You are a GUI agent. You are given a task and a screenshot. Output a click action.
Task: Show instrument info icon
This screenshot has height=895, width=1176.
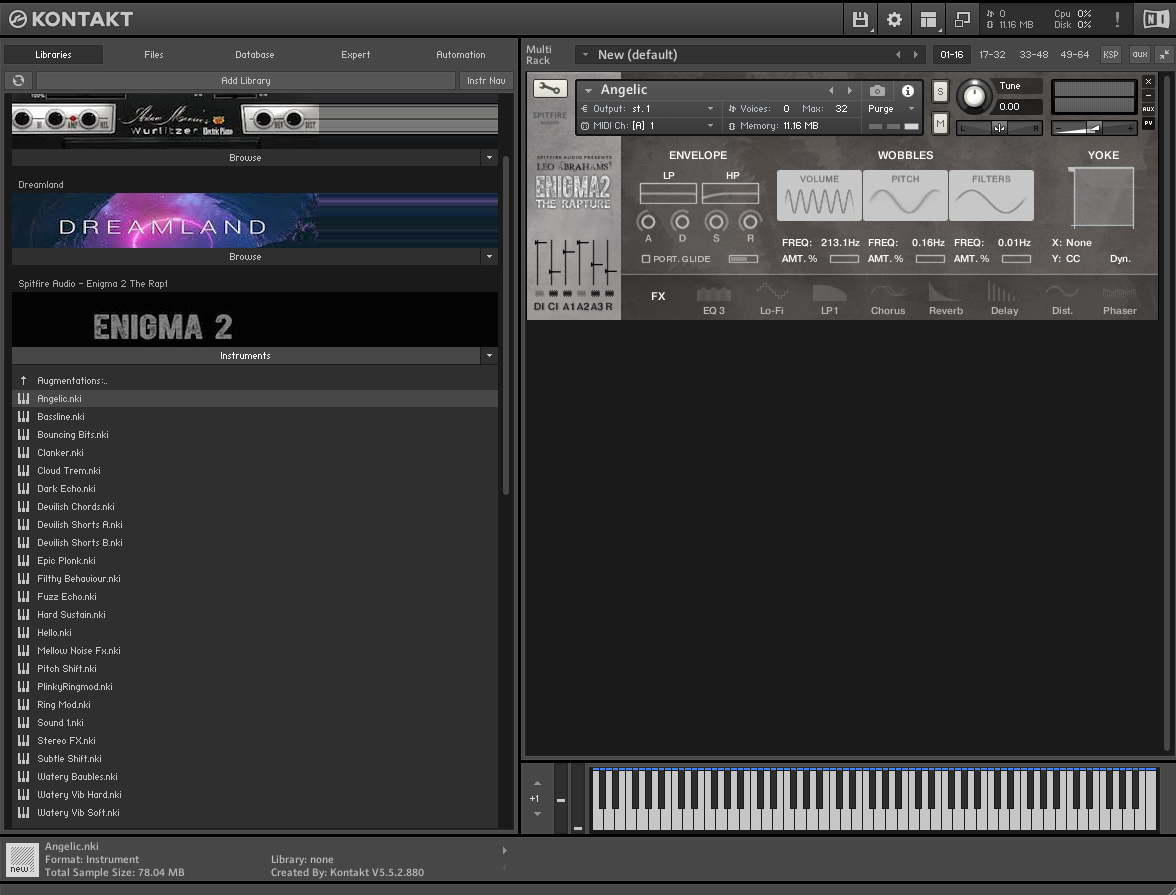[908, 91]
